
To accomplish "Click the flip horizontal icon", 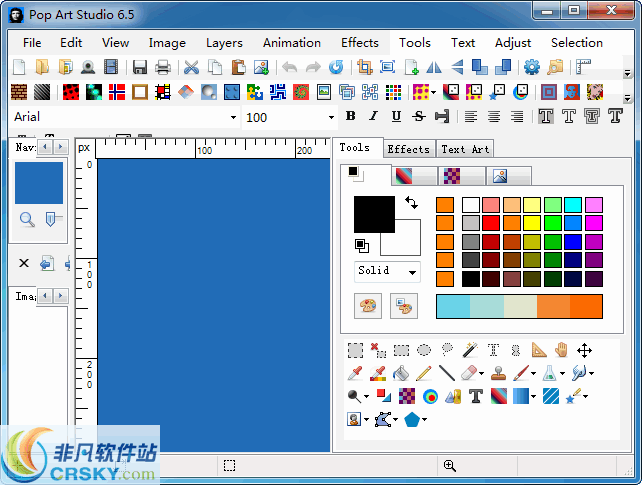I will point(434,67).
